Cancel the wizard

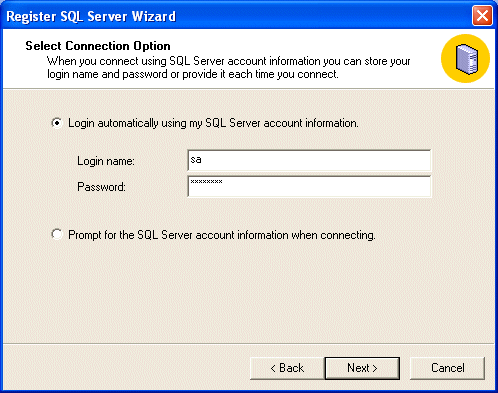click(447, 368)
